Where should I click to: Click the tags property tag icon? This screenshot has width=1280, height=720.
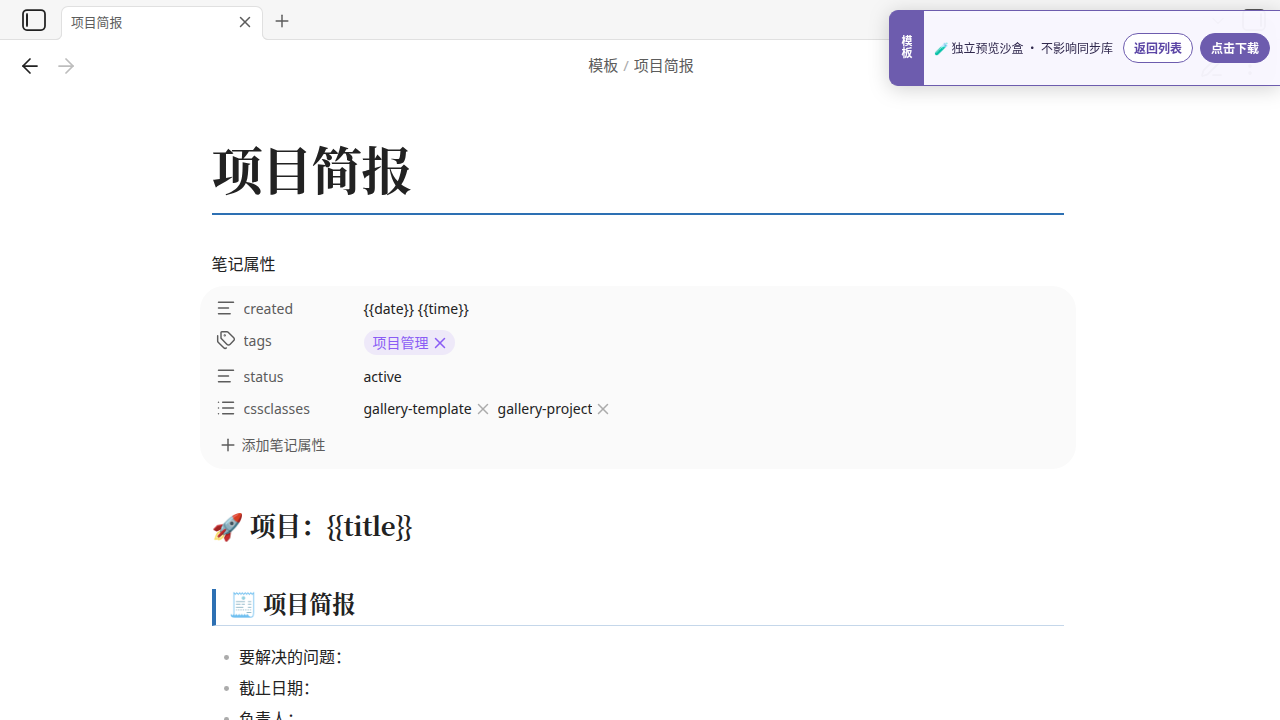pos(226,340)
